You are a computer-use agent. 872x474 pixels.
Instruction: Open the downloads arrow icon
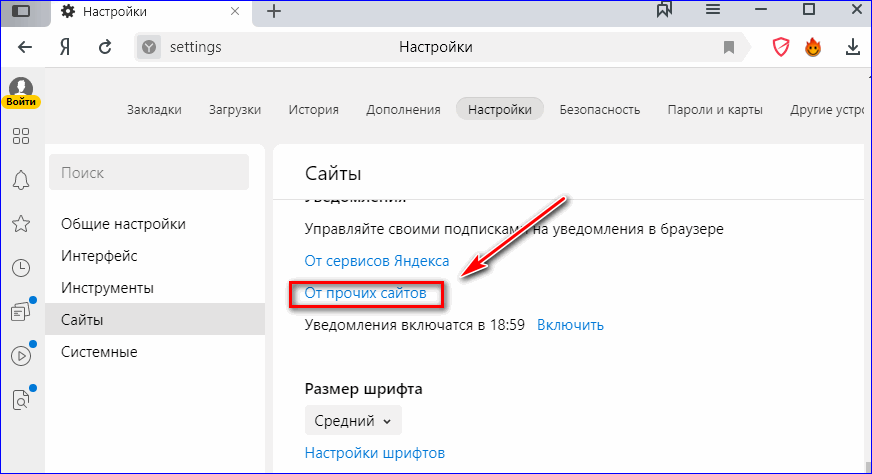[853, 47]
